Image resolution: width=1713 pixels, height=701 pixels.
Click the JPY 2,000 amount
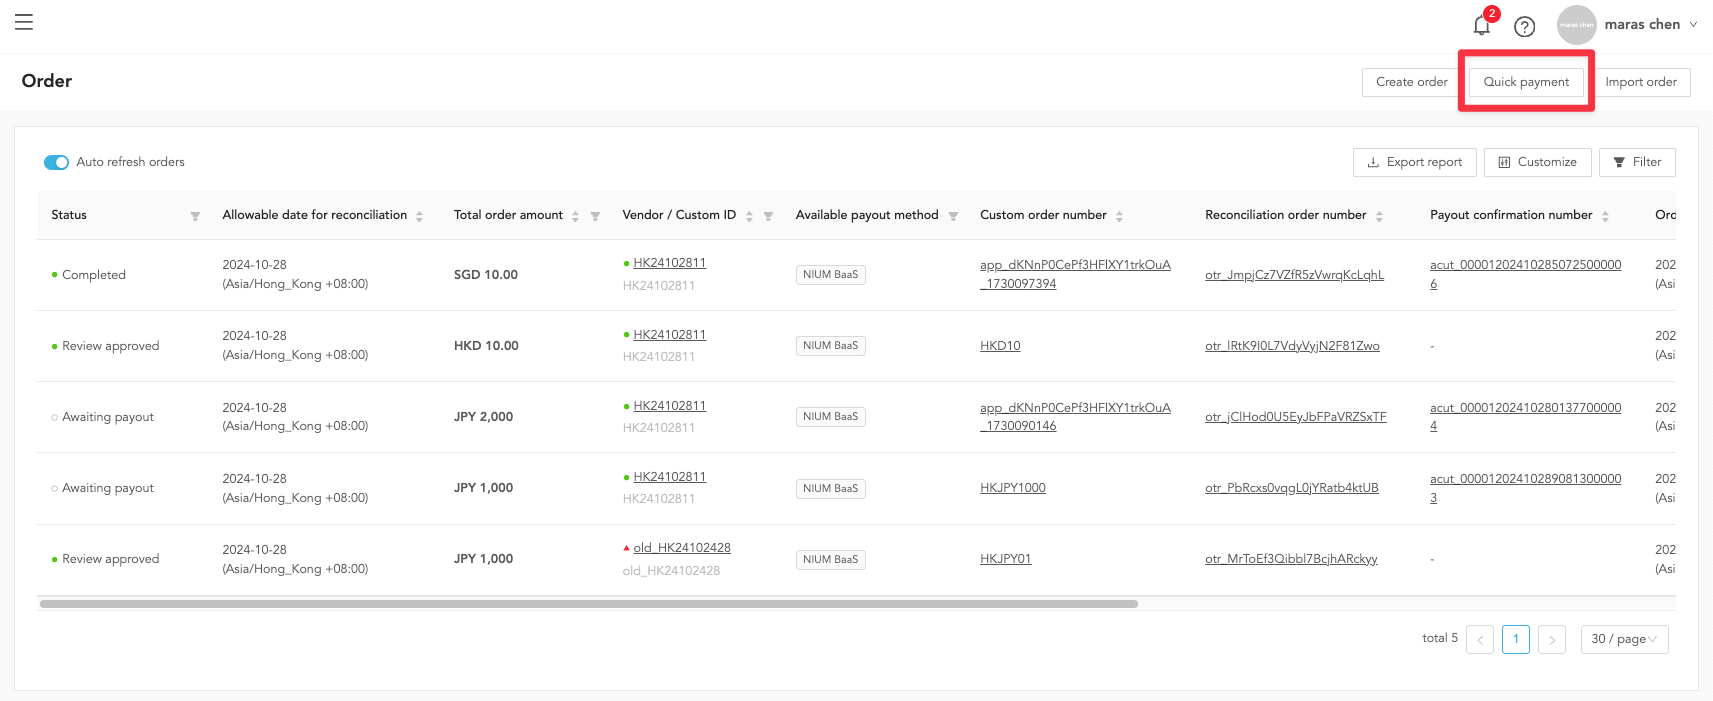pos(483,417)
